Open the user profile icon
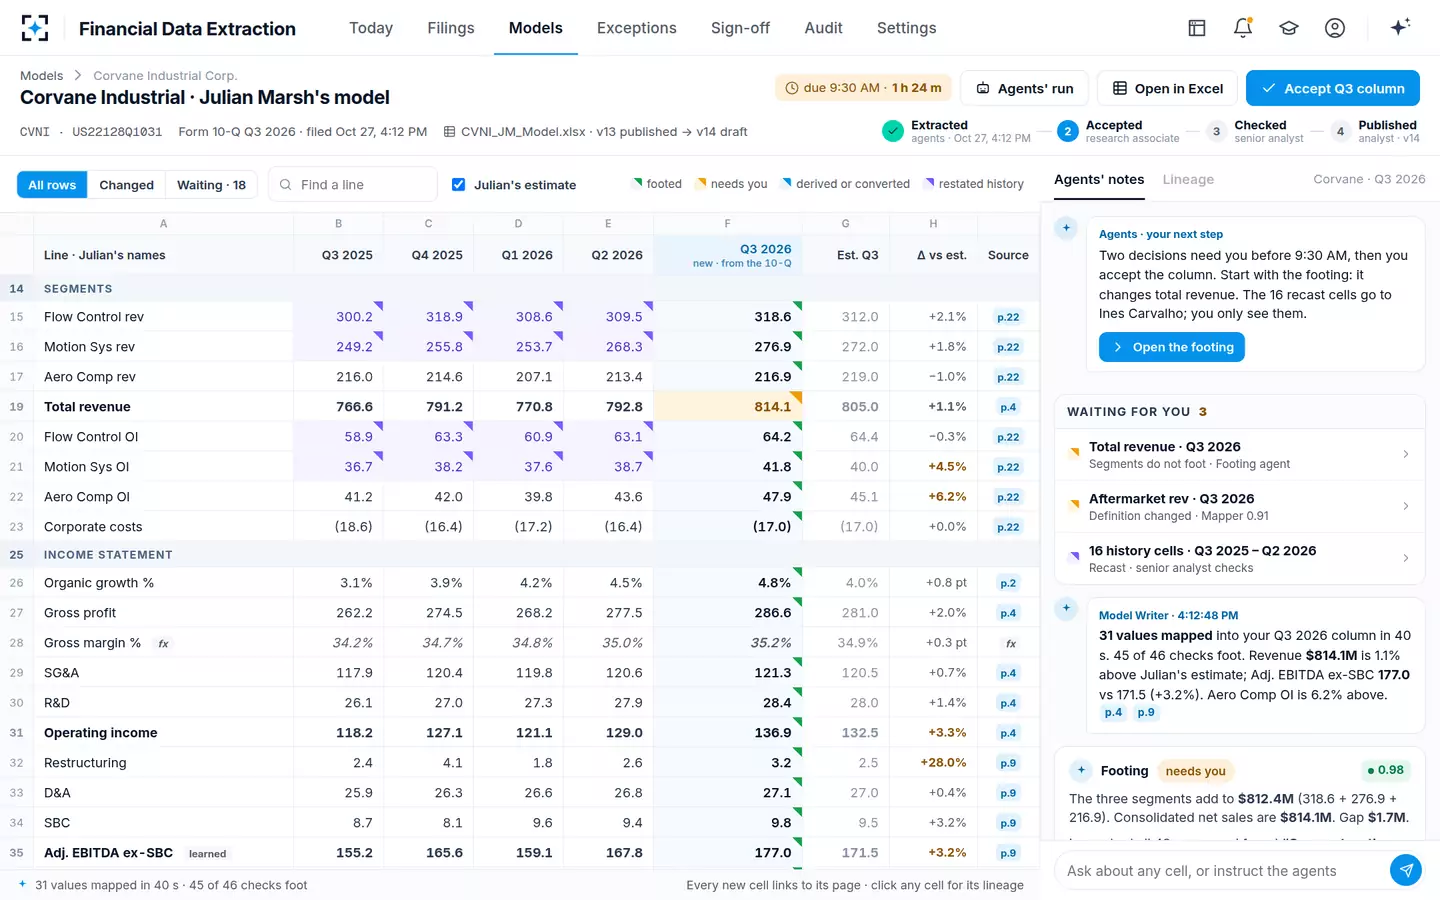This screenshot has width=1440, height=900. (1335, 28)
